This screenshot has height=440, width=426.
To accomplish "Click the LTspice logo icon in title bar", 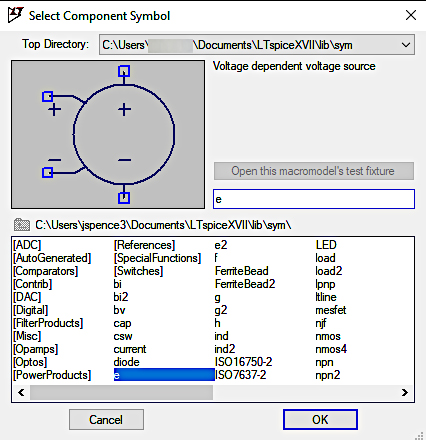I will pos(15,15).
